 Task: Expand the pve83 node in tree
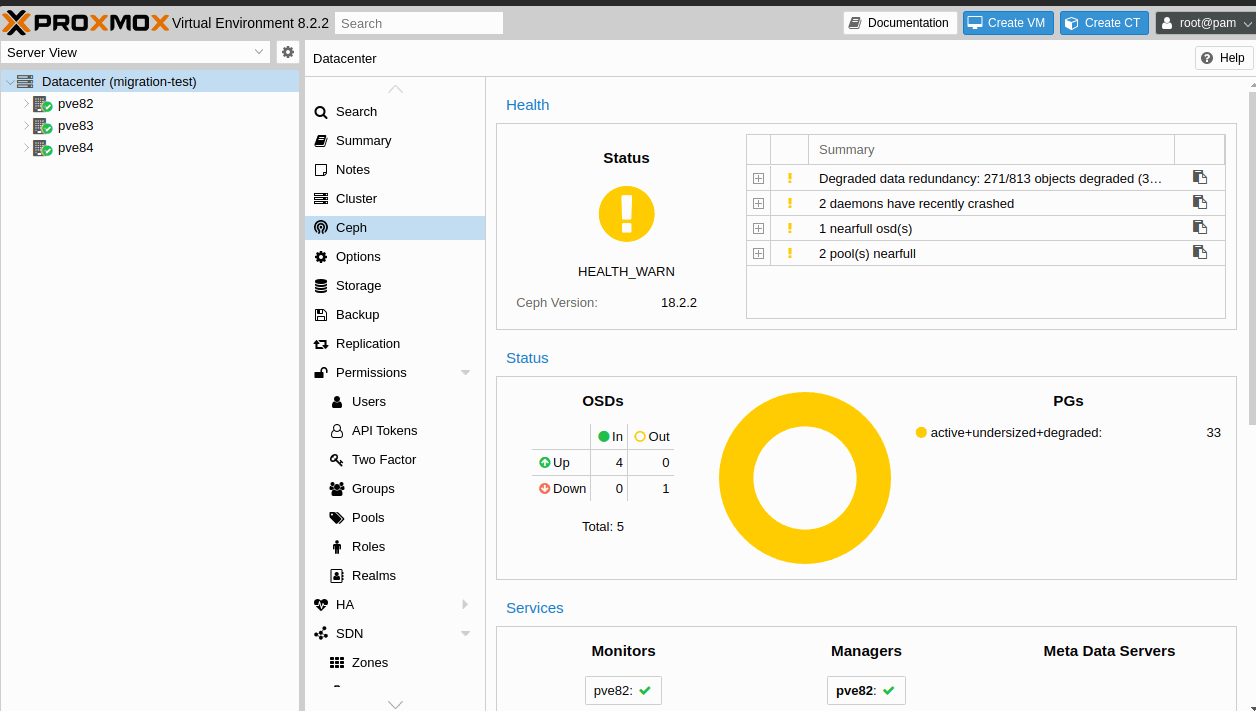(27, 126)
